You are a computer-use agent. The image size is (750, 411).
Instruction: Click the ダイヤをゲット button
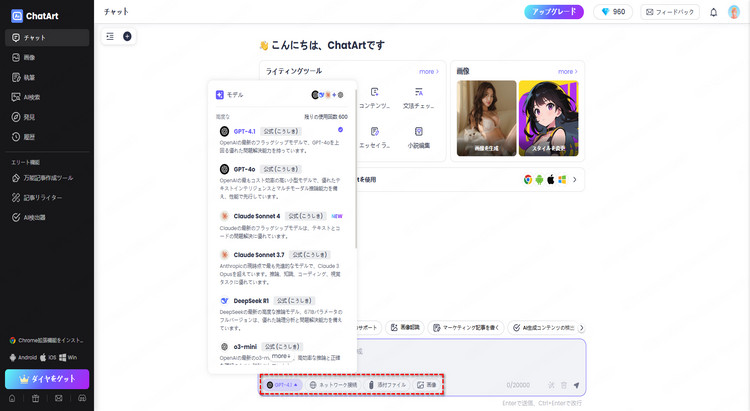coord(47,379)
